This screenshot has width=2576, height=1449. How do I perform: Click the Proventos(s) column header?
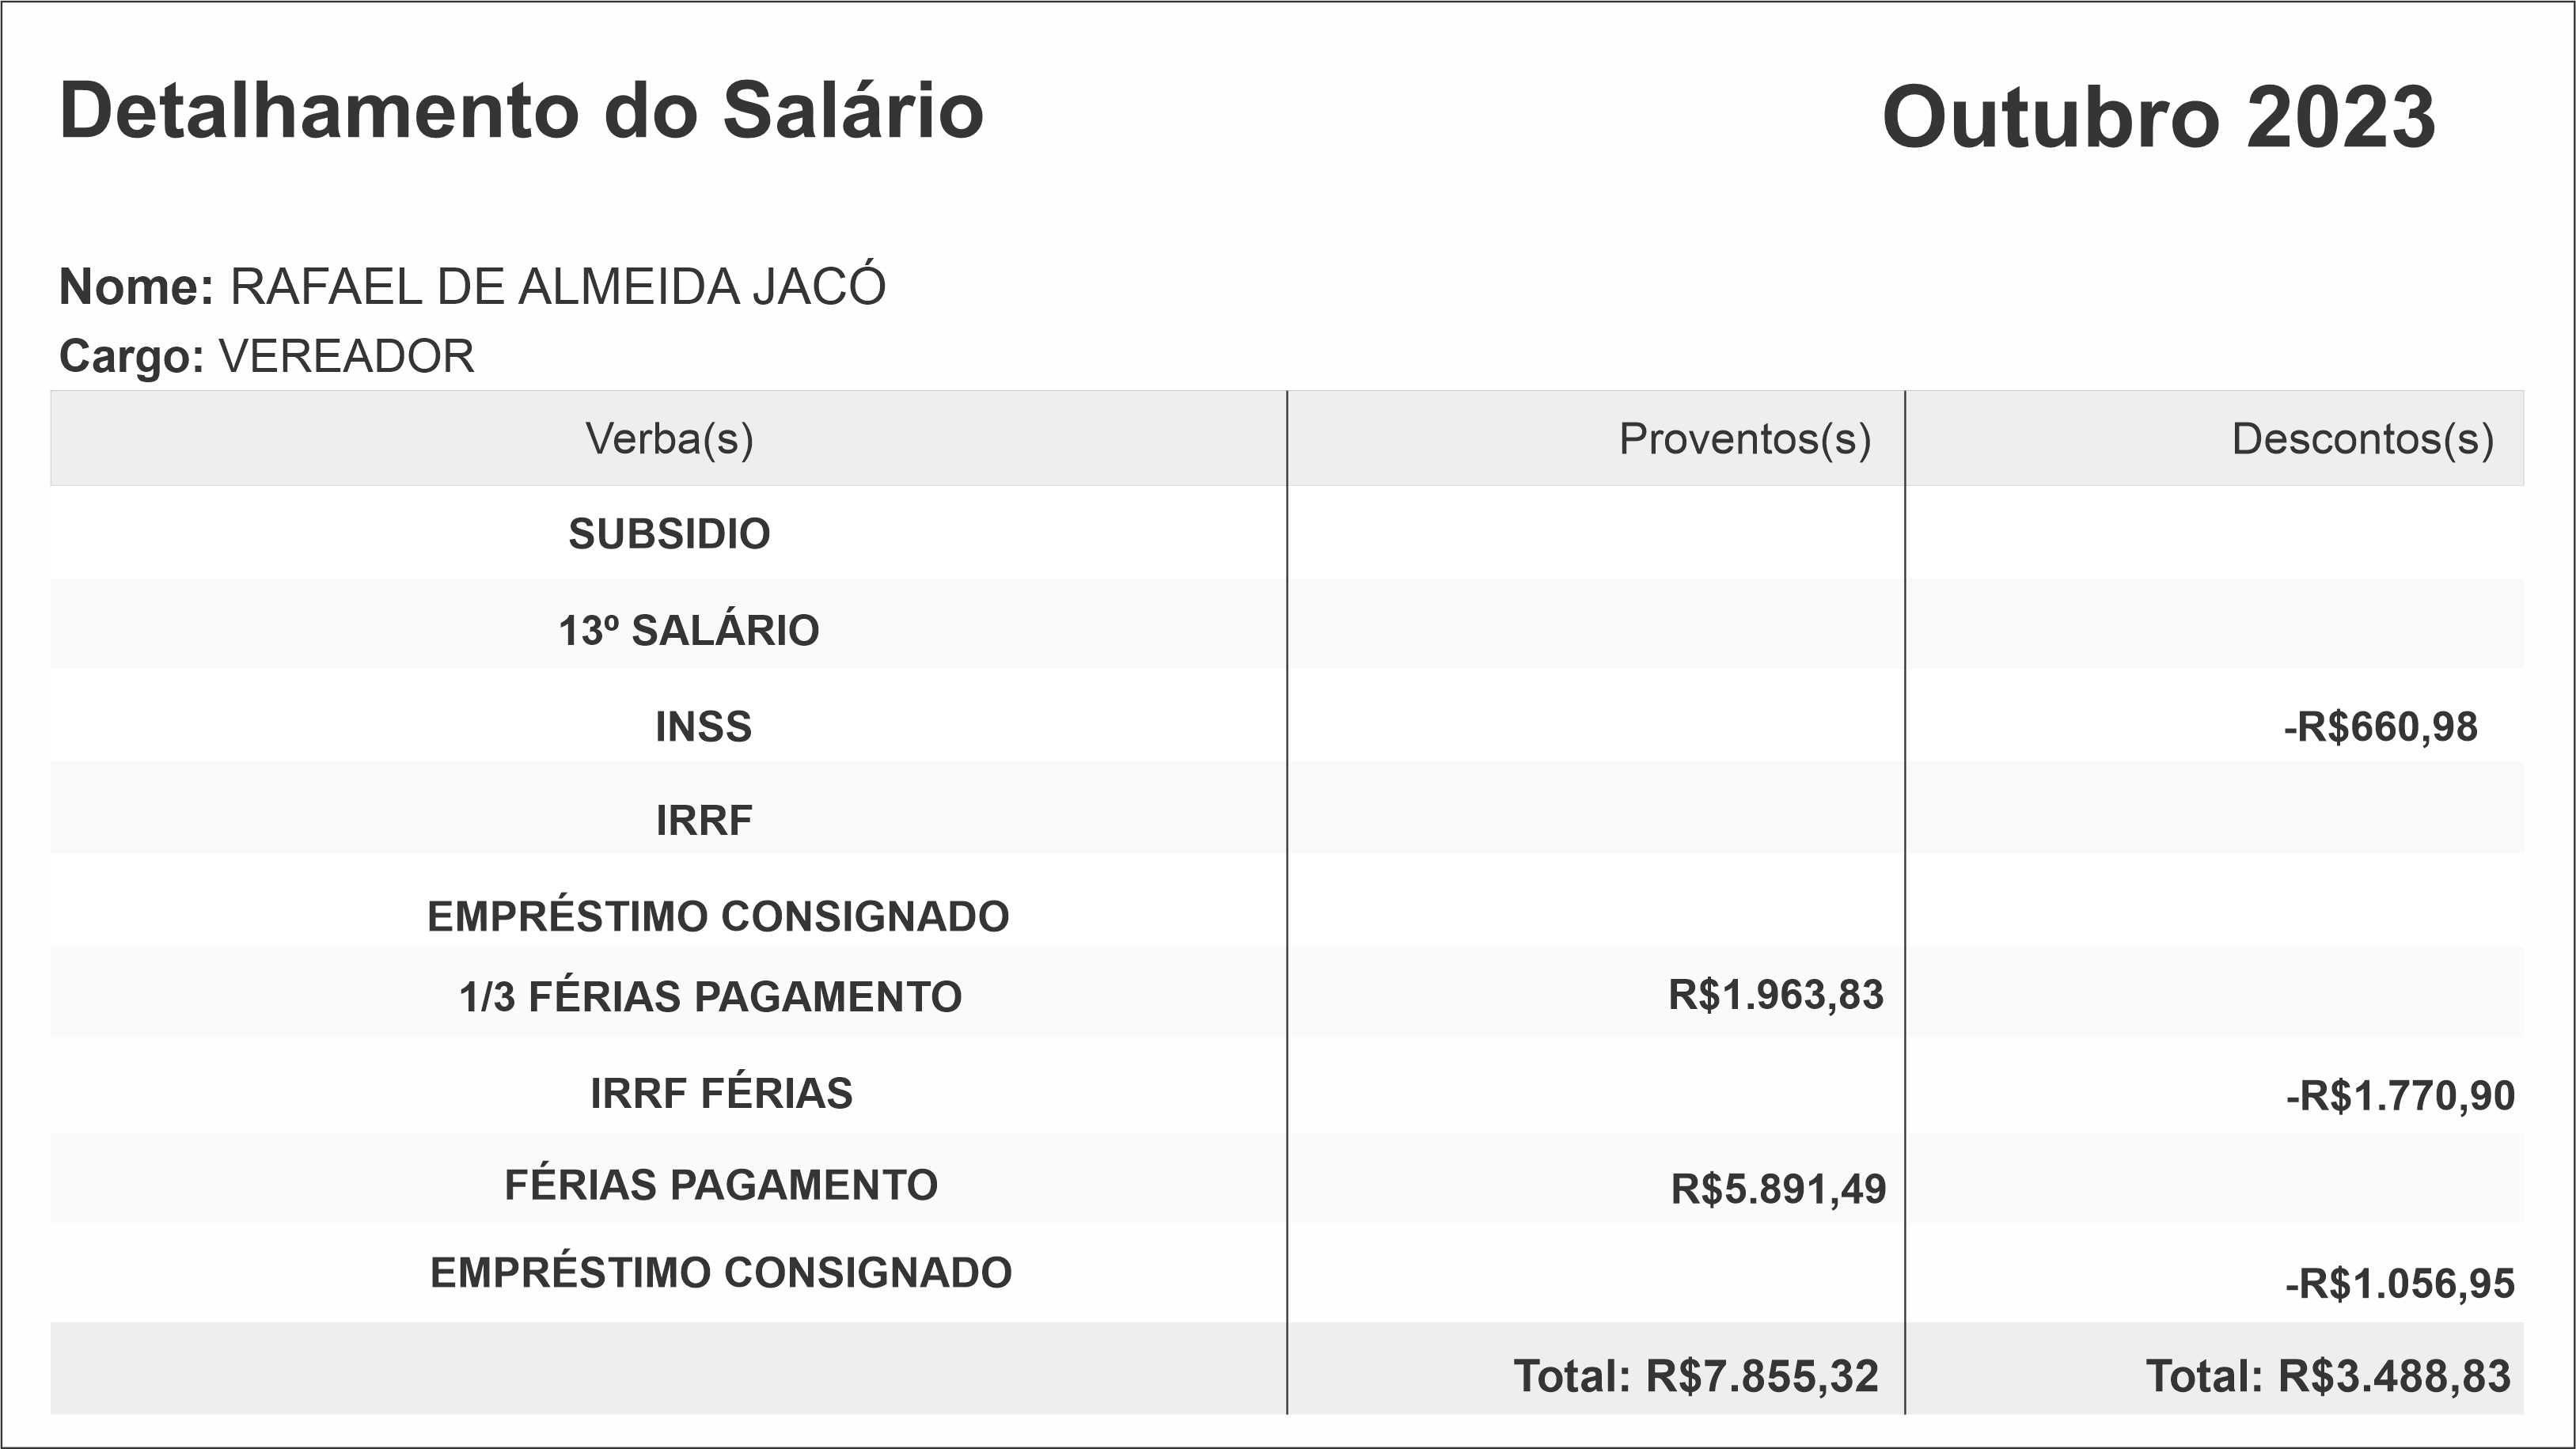[x=1744, y=439]
